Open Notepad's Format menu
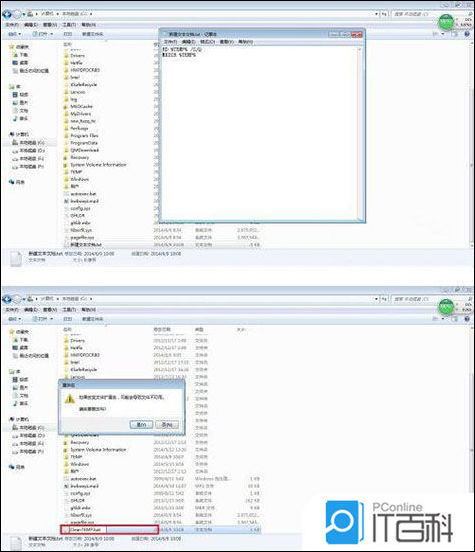The height and width of the screenshot is (552, 475). (207, 42)
